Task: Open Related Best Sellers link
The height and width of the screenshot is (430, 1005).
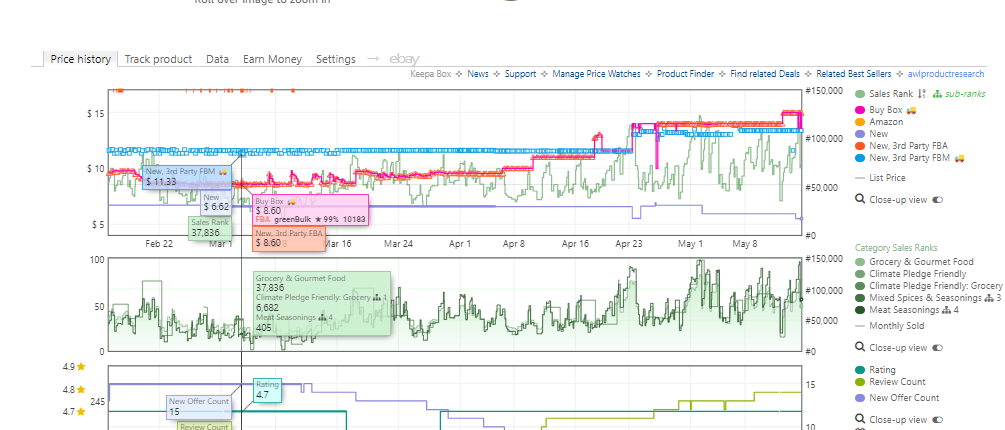Action: pos(855,74)
